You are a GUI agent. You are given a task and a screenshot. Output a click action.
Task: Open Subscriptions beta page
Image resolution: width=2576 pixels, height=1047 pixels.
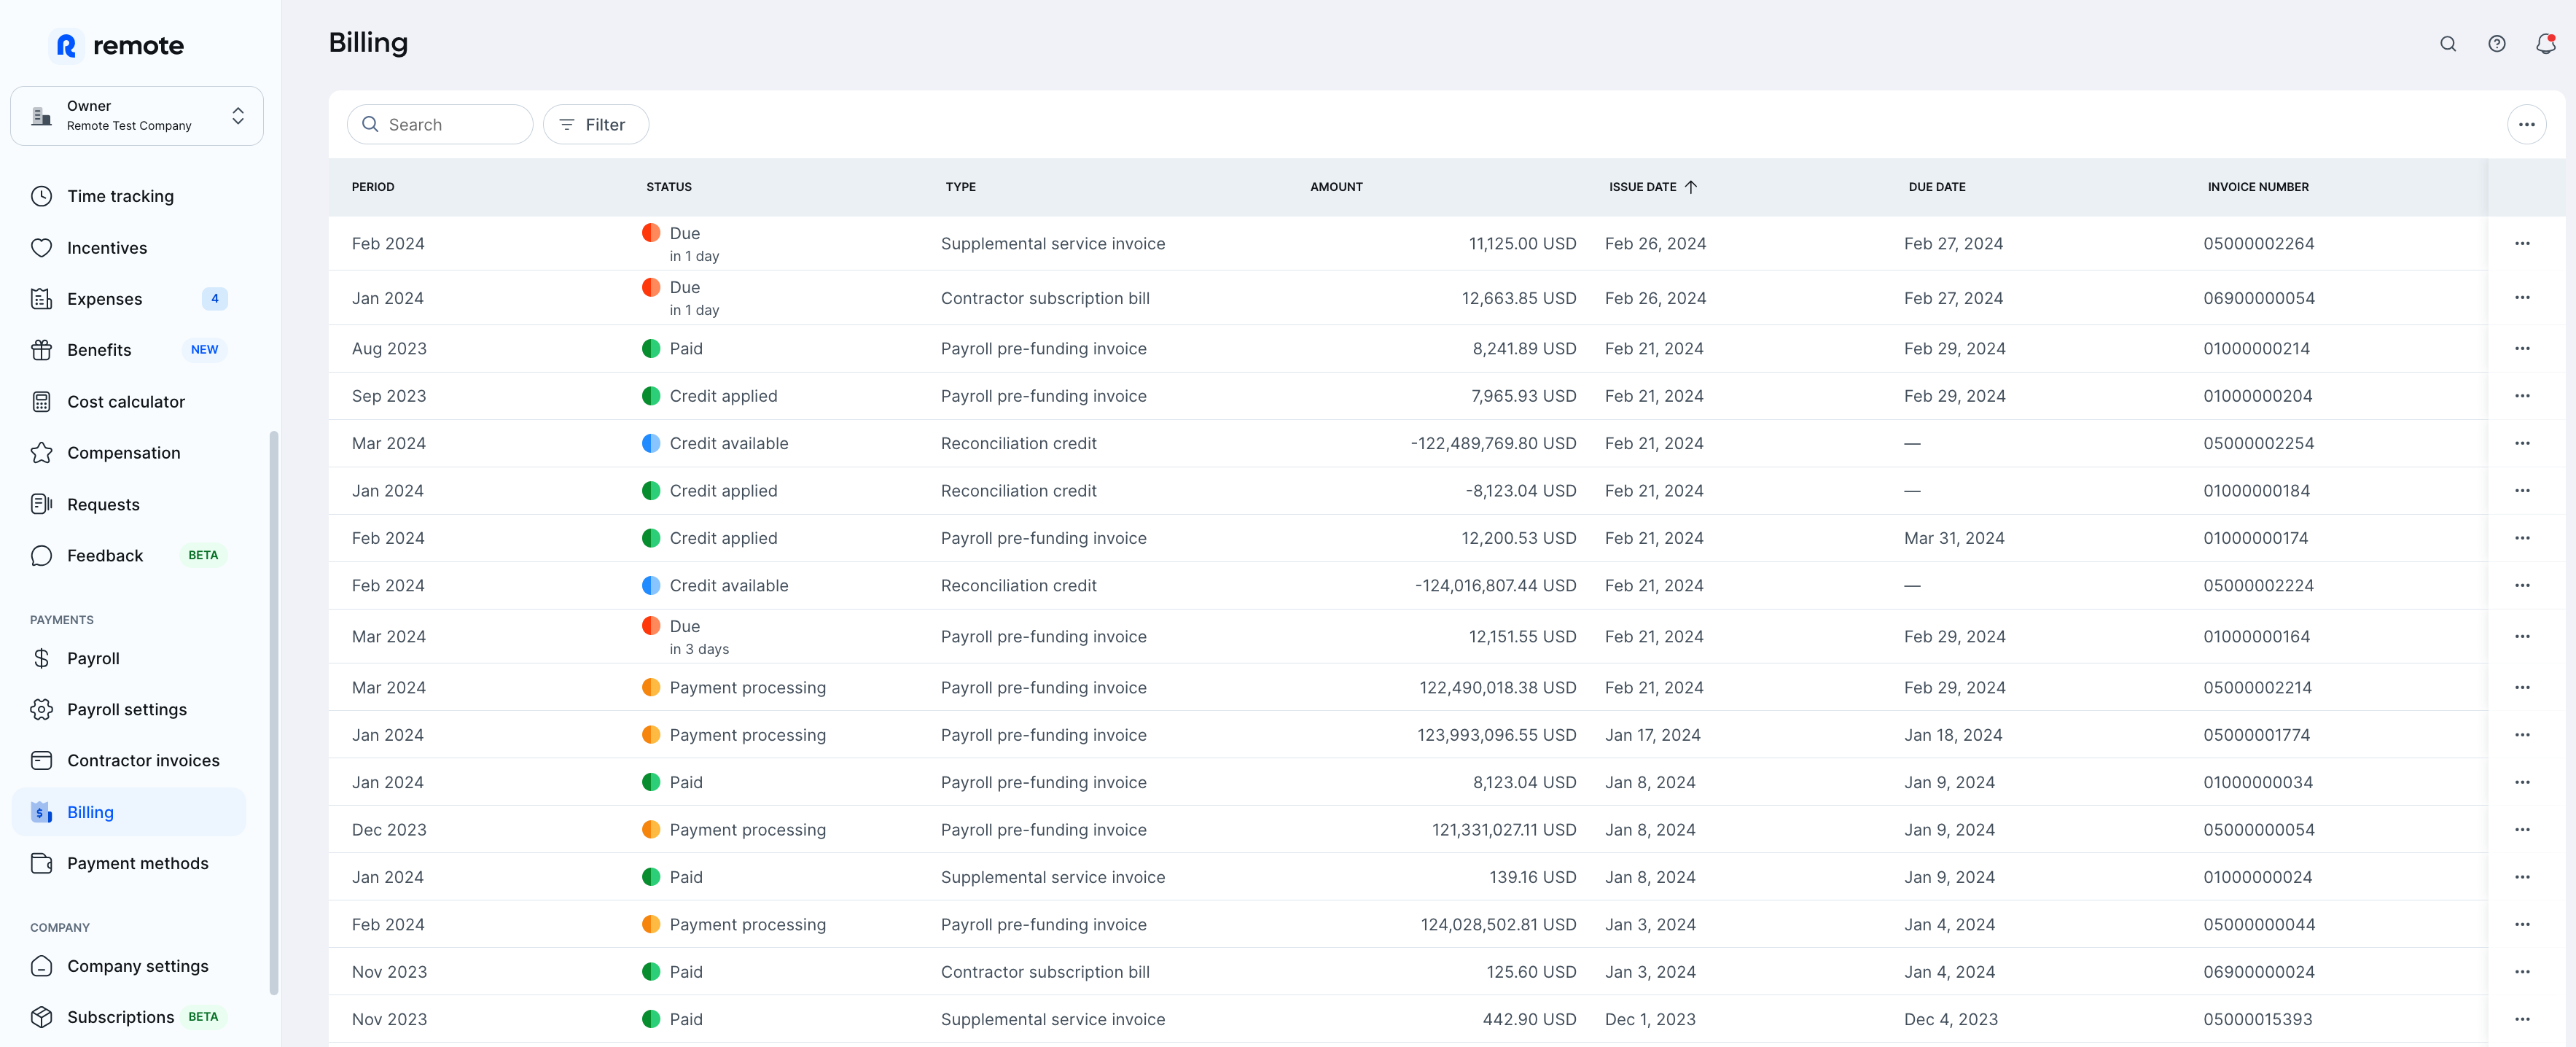pyautogui.click(x=129, y=1017)
